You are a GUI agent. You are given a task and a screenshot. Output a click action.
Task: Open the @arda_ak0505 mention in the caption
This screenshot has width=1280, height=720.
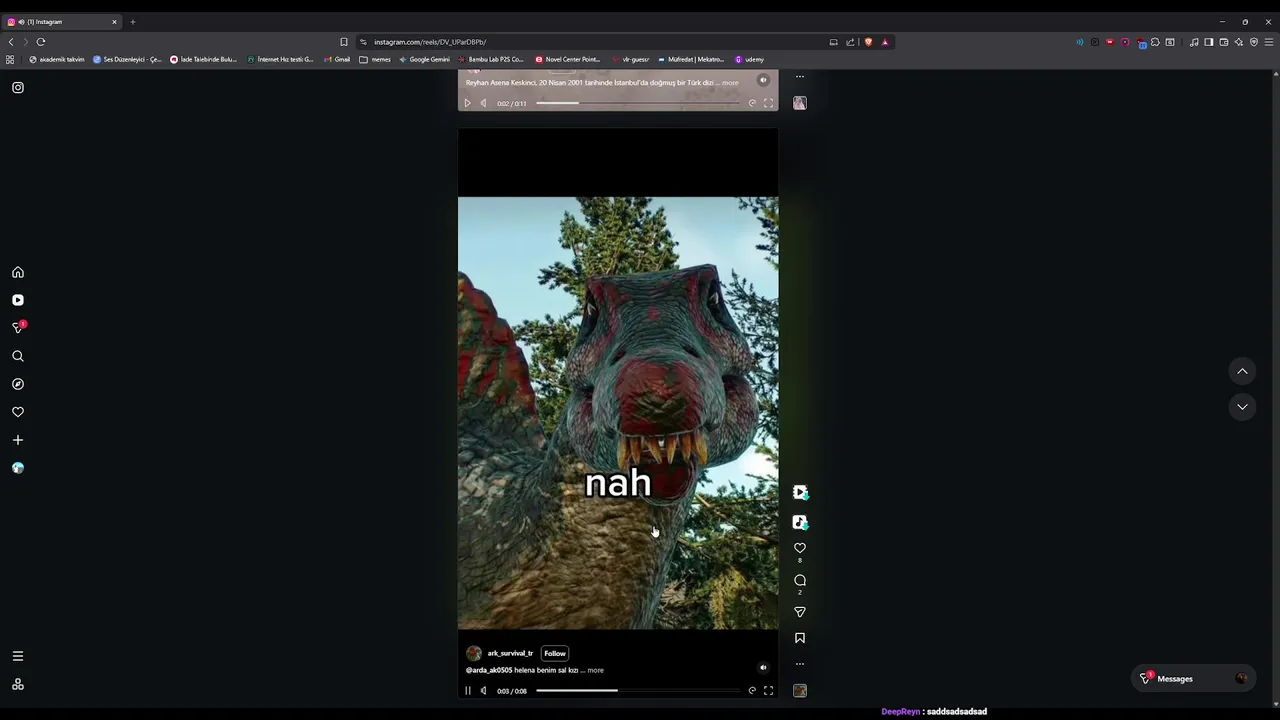[489, 670]
